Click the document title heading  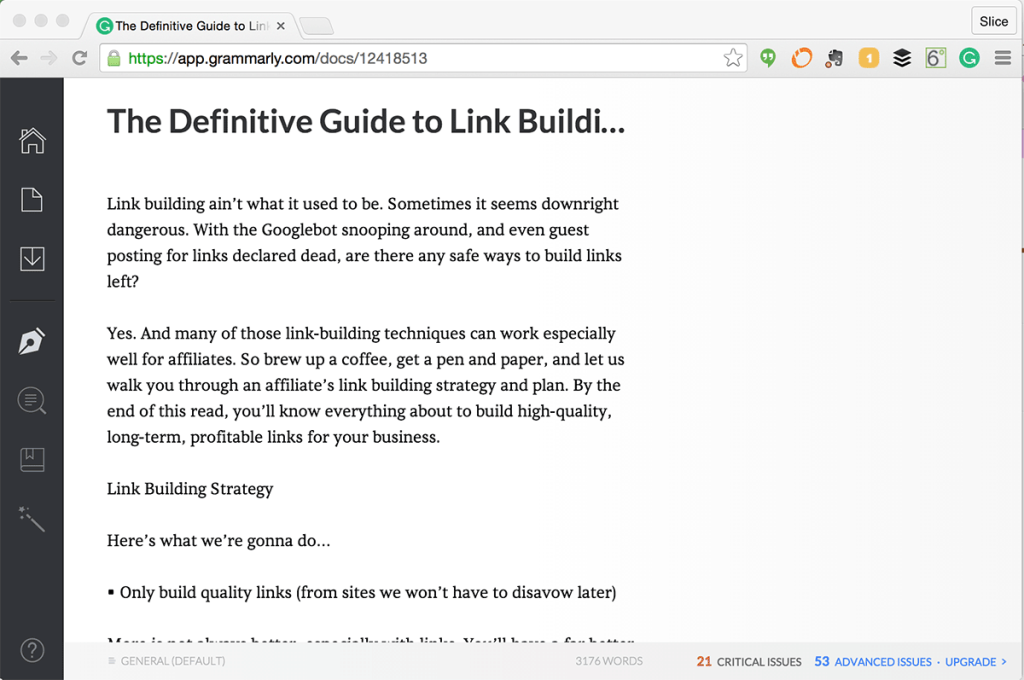366,121
